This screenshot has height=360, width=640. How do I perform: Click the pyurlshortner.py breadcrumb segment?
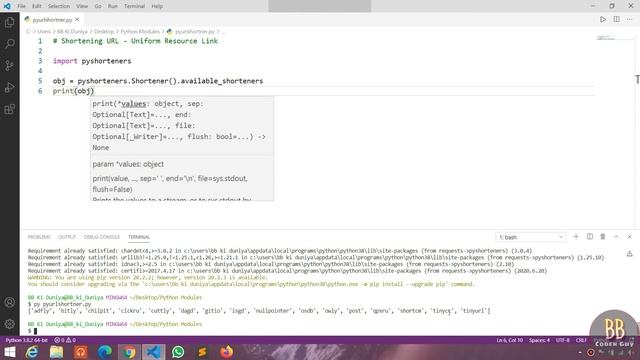tap(195, 31)
